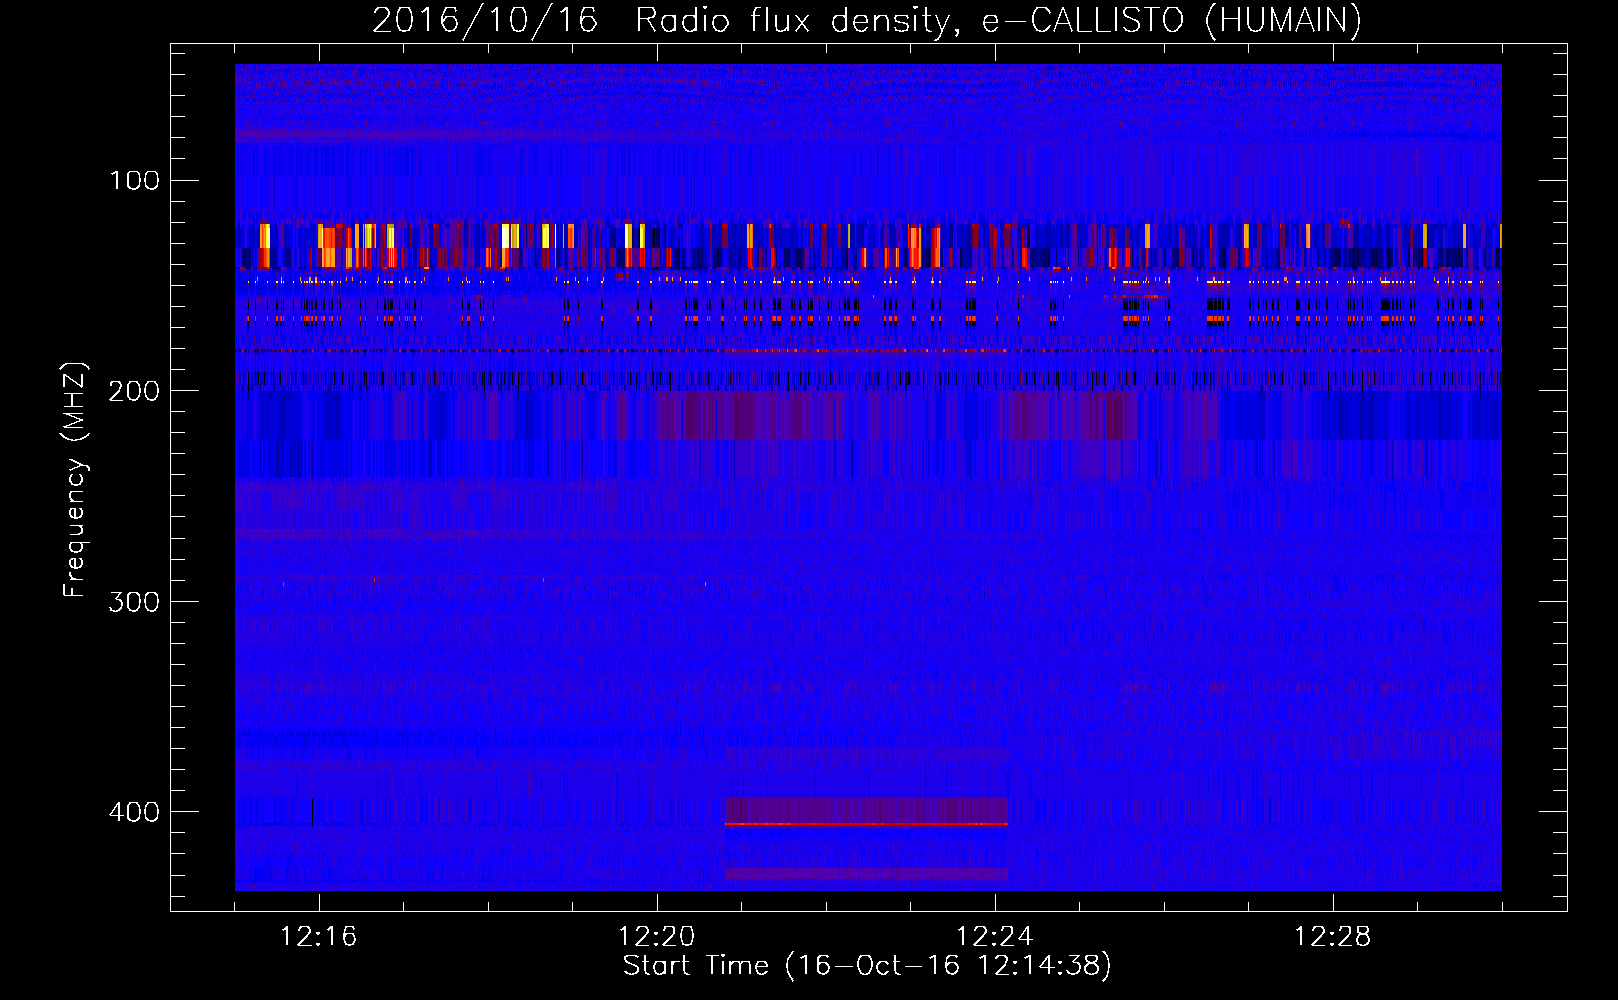Screen dimensions: 1618x1000
Task: Click the 12:20 time tick label
Action: pyautogui.click(x=657, y=937)
